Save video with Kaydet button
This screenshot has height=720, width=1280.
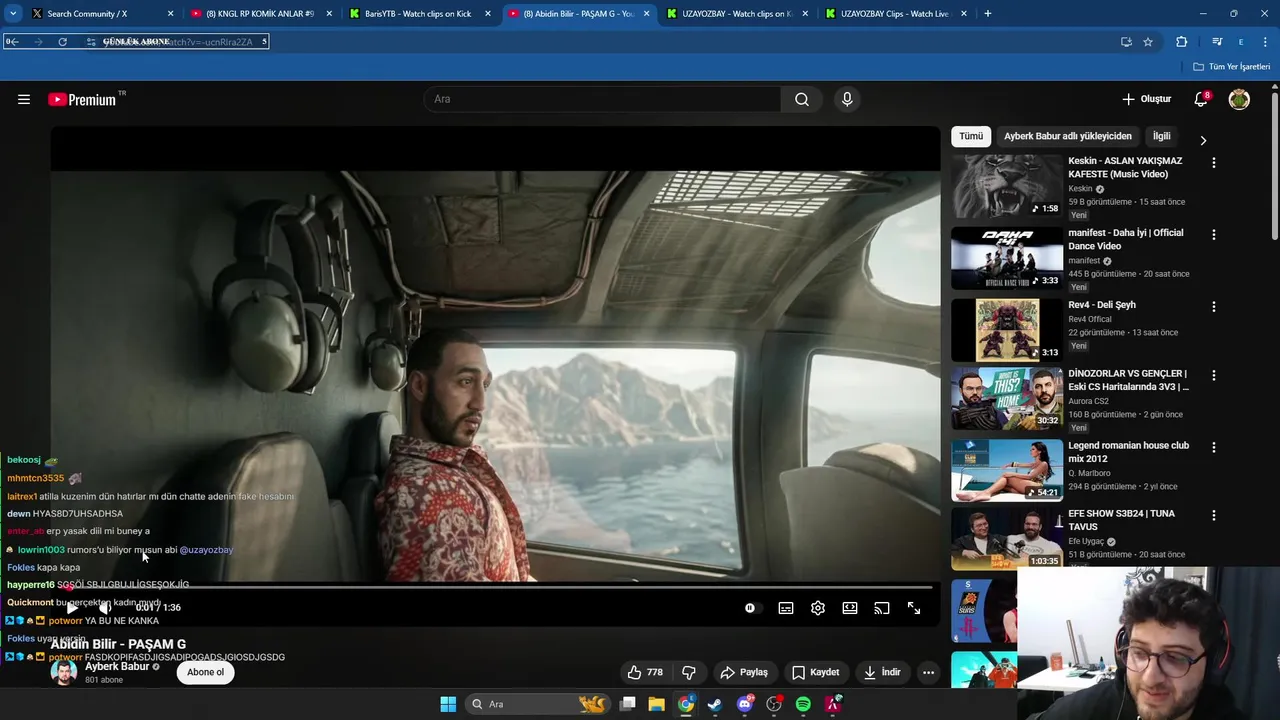pyautogui.click(x=816, y=672)
